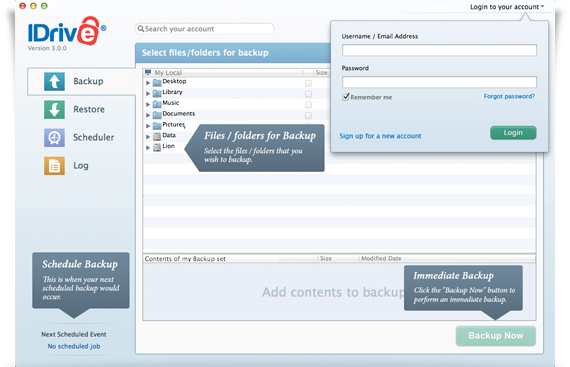The width and height of the screenshot is (570, 367).
Task: Select the Music row label
Action: [170, 103]
